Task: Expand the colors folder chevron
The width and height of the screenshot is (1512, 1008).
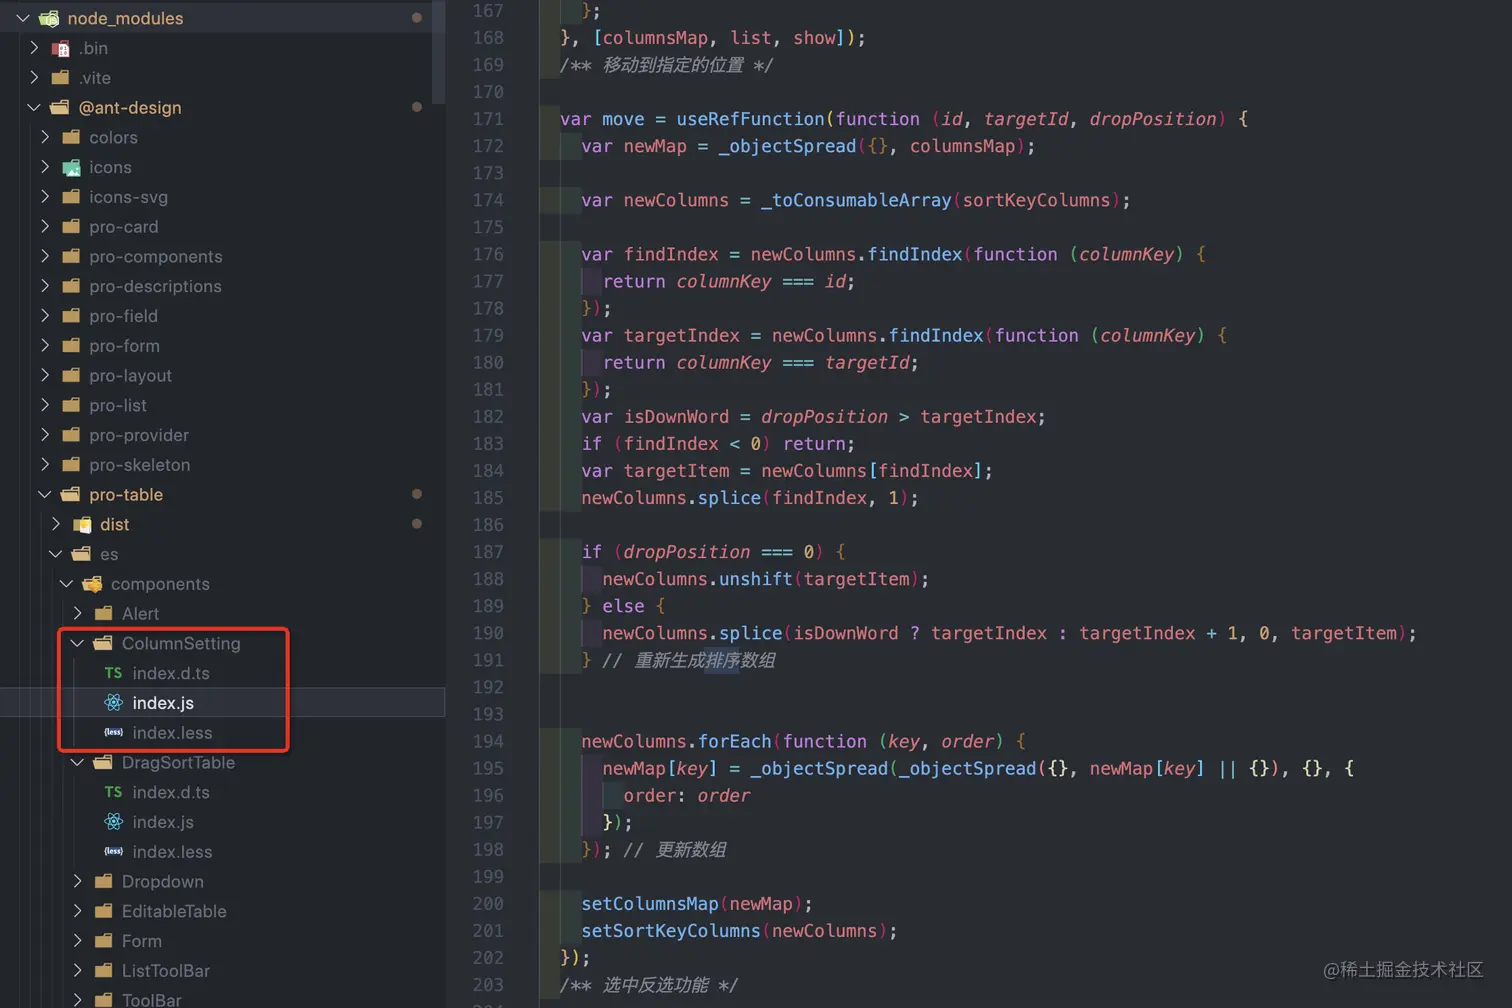Action: [x=45, y=137]
